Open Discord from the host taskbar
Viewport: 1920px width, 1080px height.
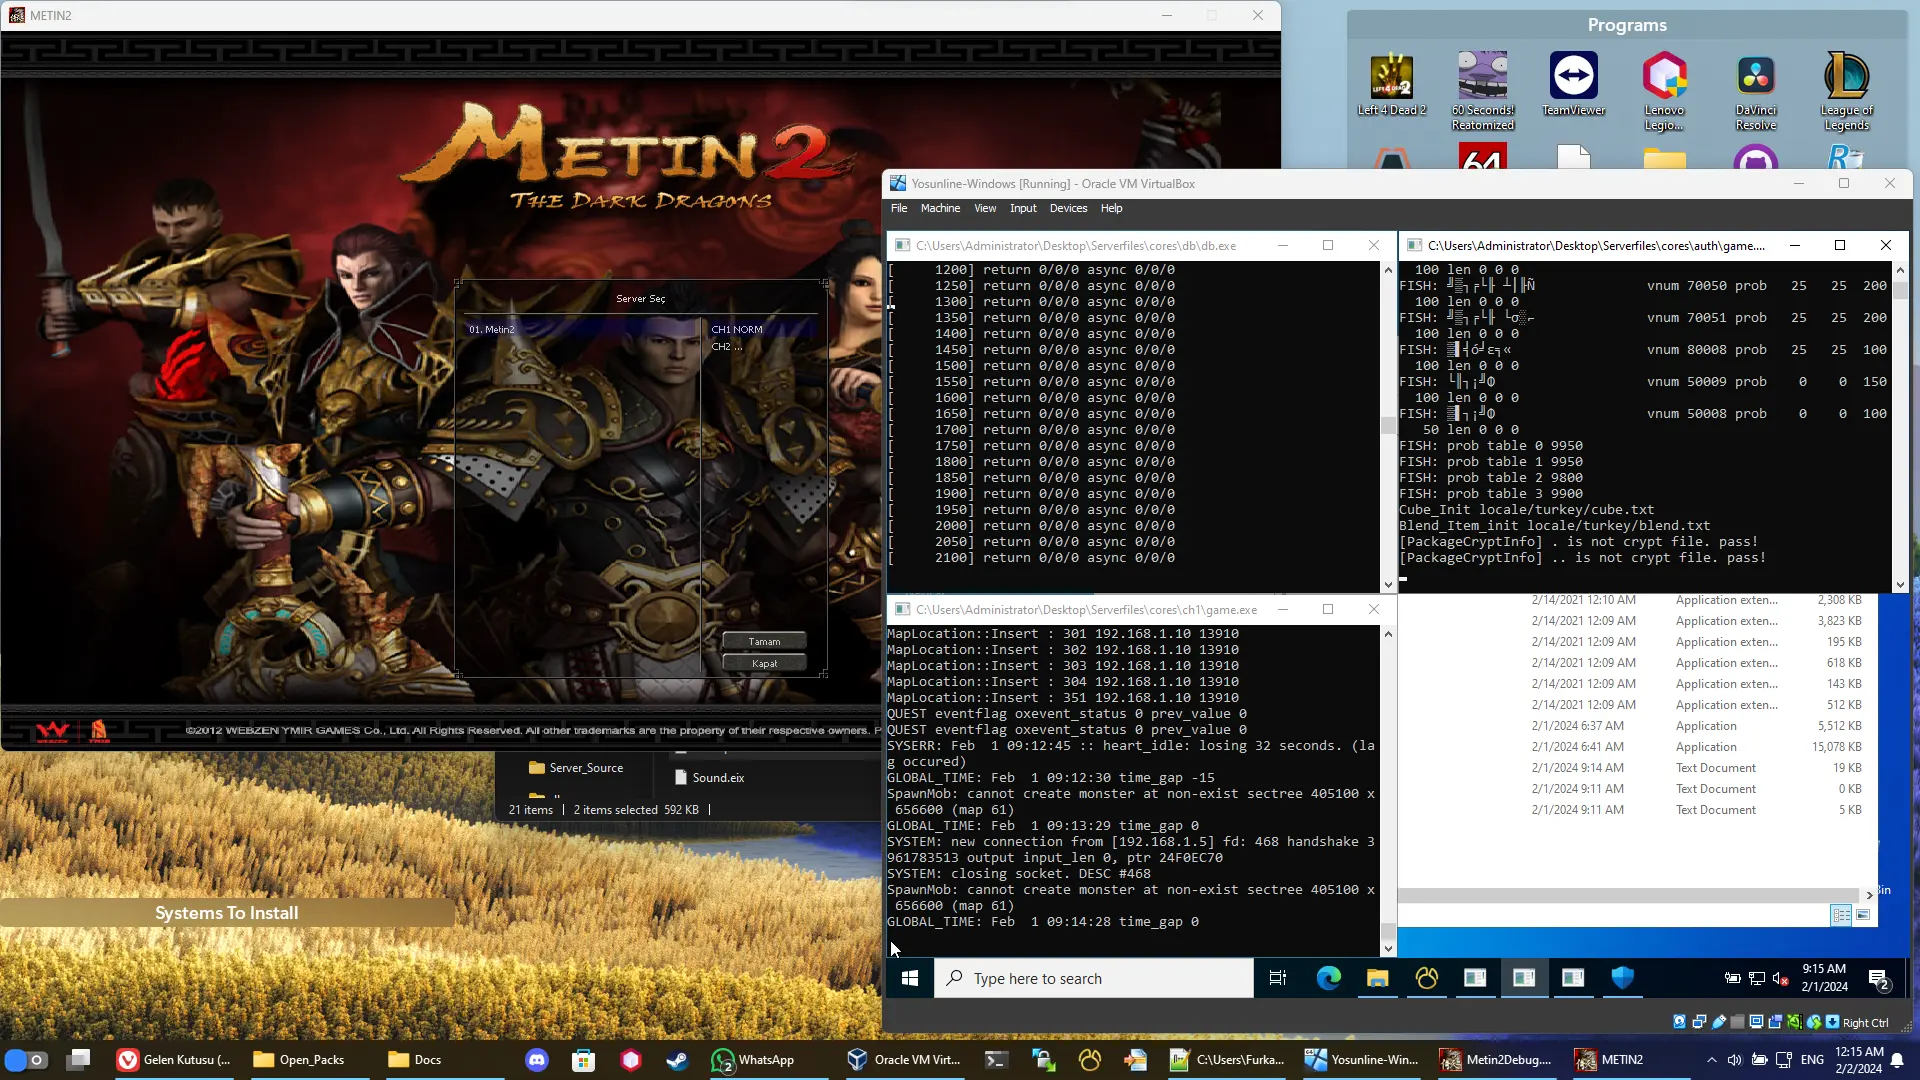pyautogui.click(x=537, y=1060)
